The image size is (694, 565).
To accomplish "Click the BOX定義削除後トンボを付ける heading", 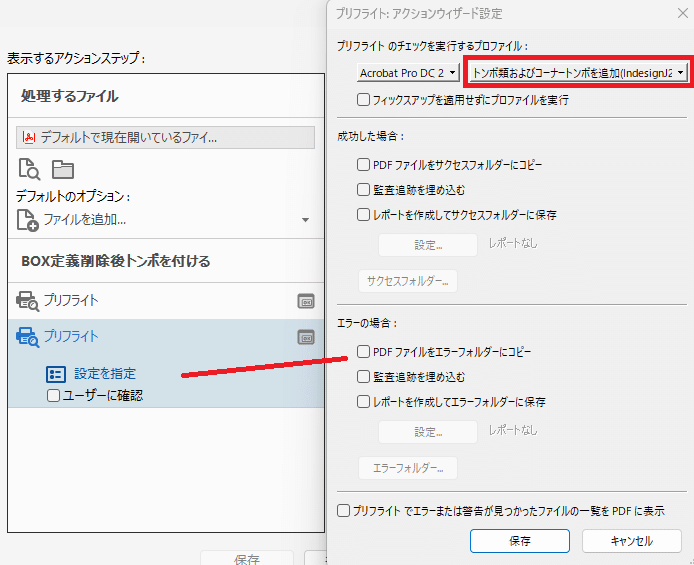I will pyautogui.click(x=116, y=261).
